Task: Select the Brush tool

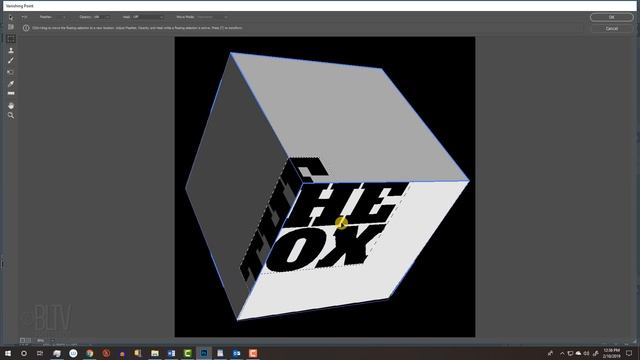Action: click(11, 60)
